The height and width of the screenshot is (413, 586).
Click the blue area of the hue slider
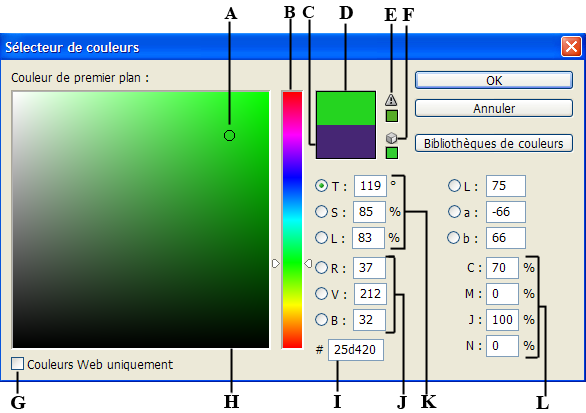tap(292, 178)
